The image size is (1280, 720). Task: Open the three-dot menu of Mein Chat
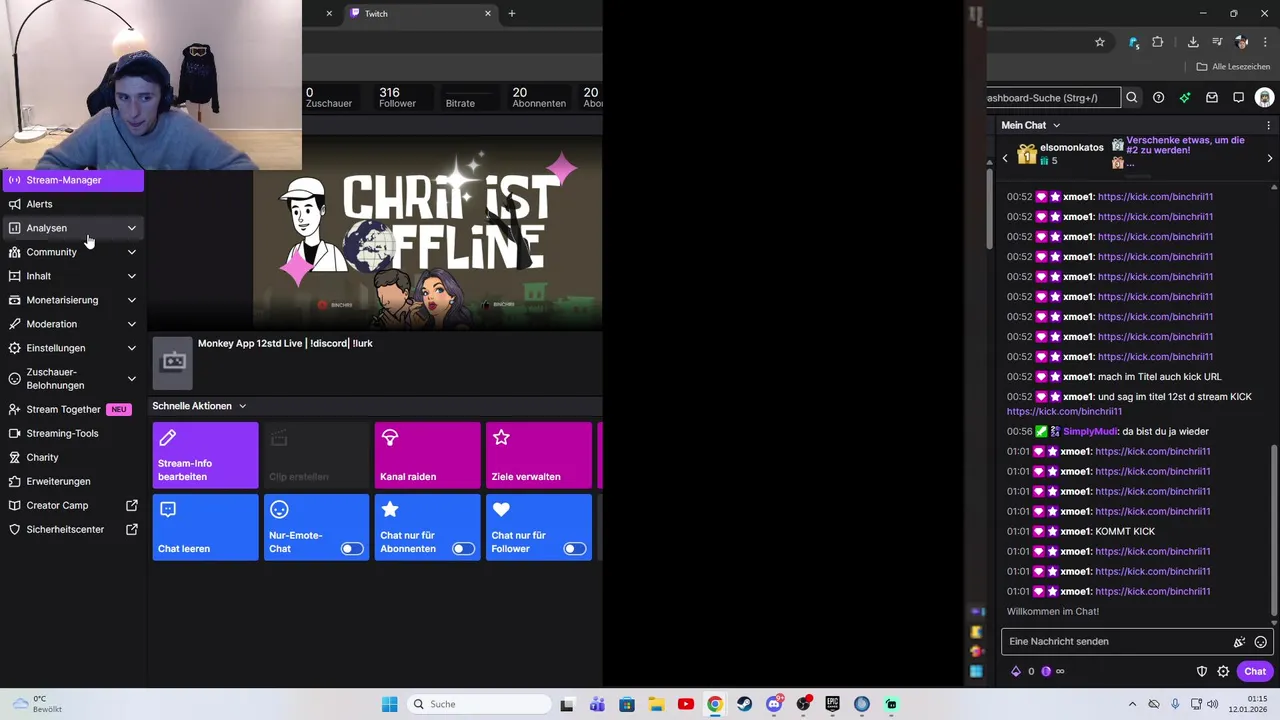click(1269, 125)
